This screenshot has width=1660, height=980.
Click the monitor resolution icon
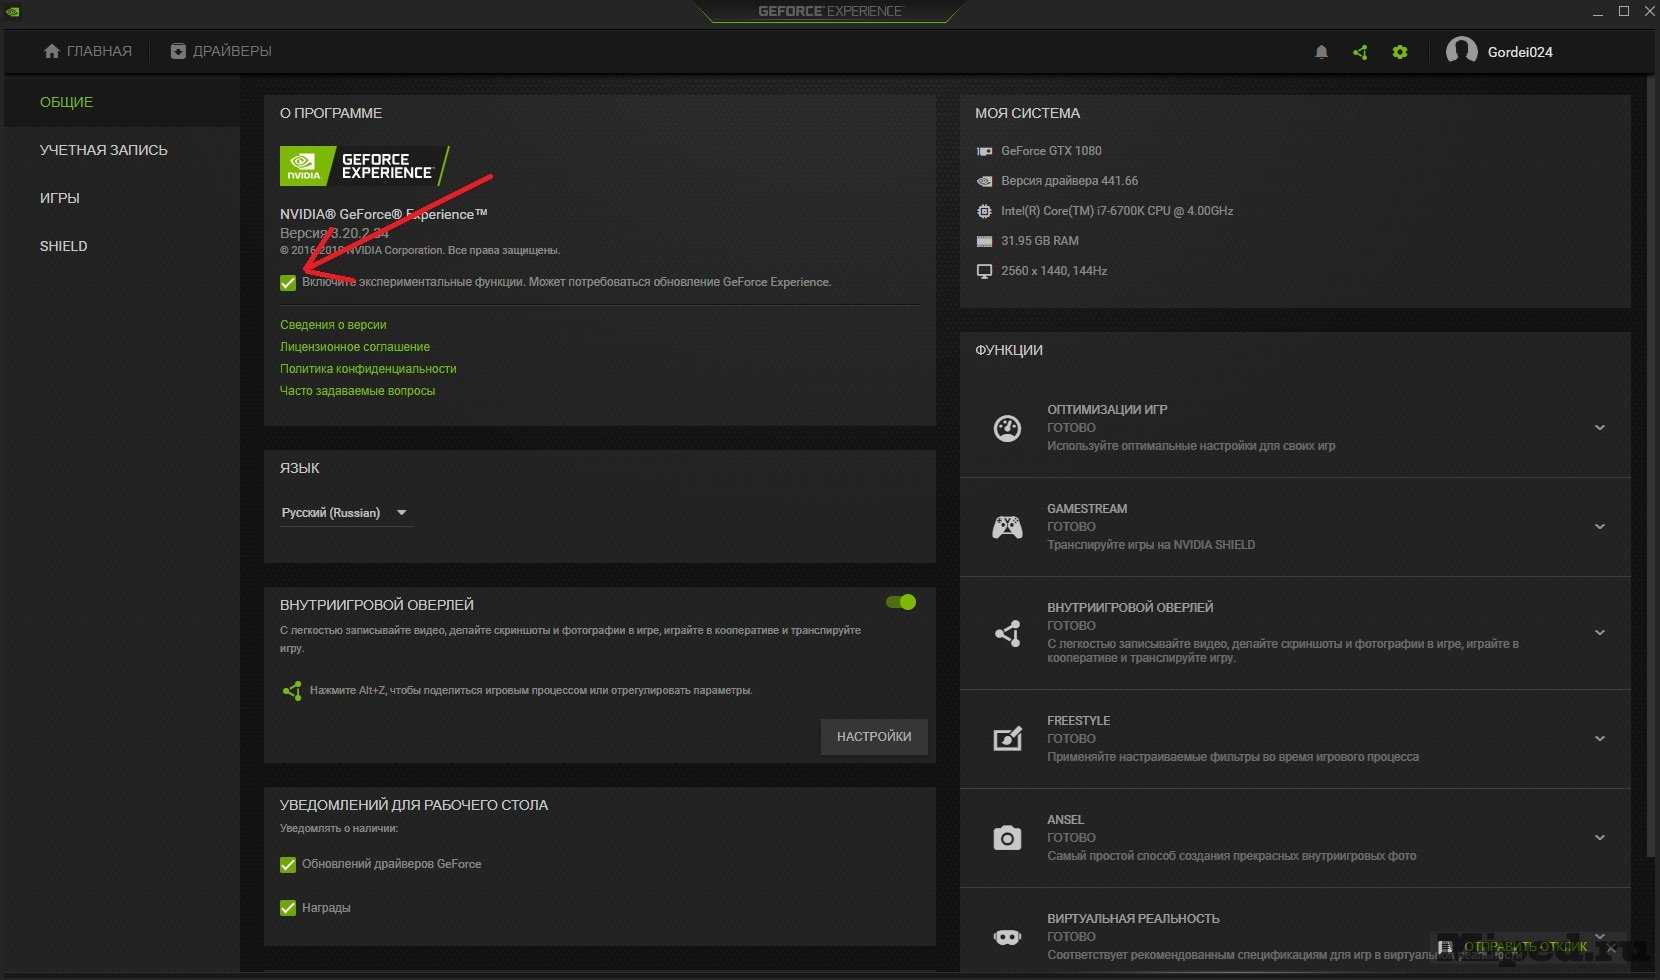pos(984,271)
